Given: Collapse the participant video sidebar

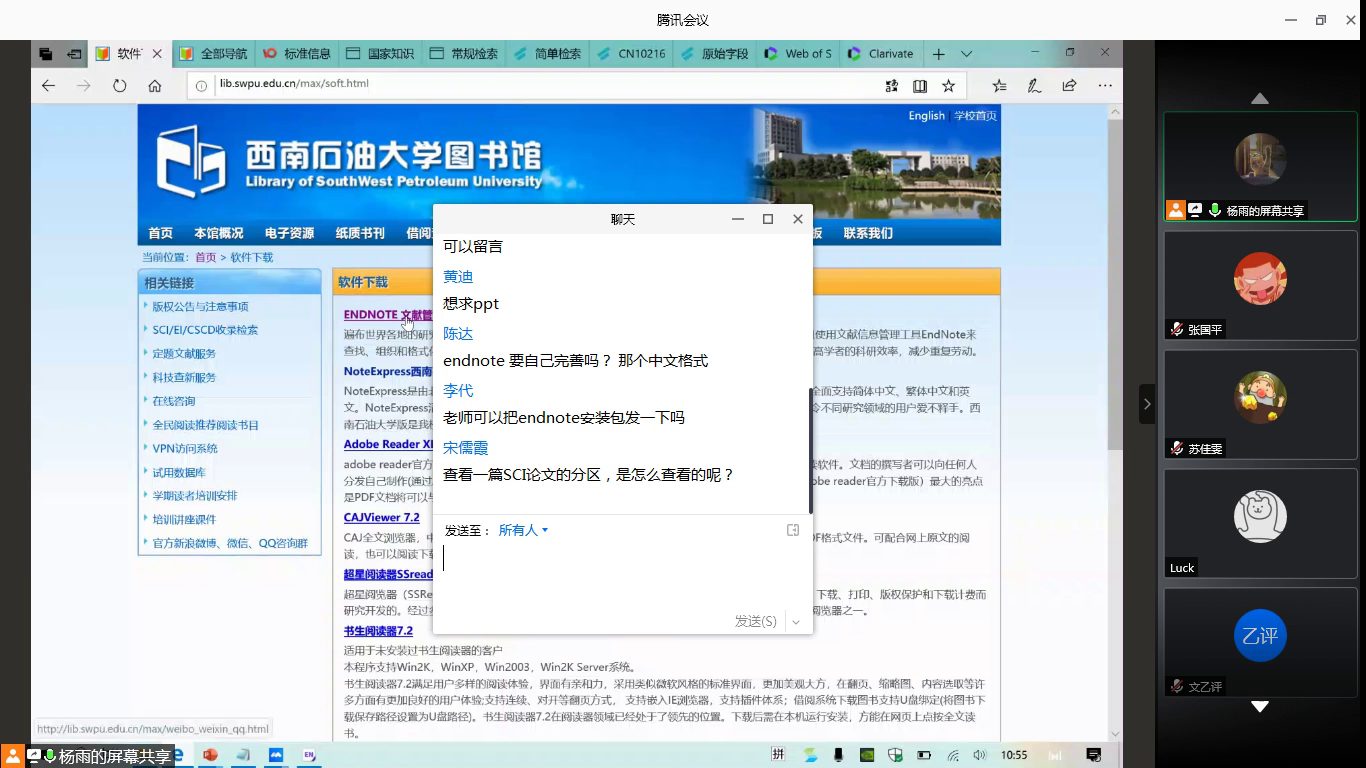Looking at the screenshot, I should point(1146,404).
